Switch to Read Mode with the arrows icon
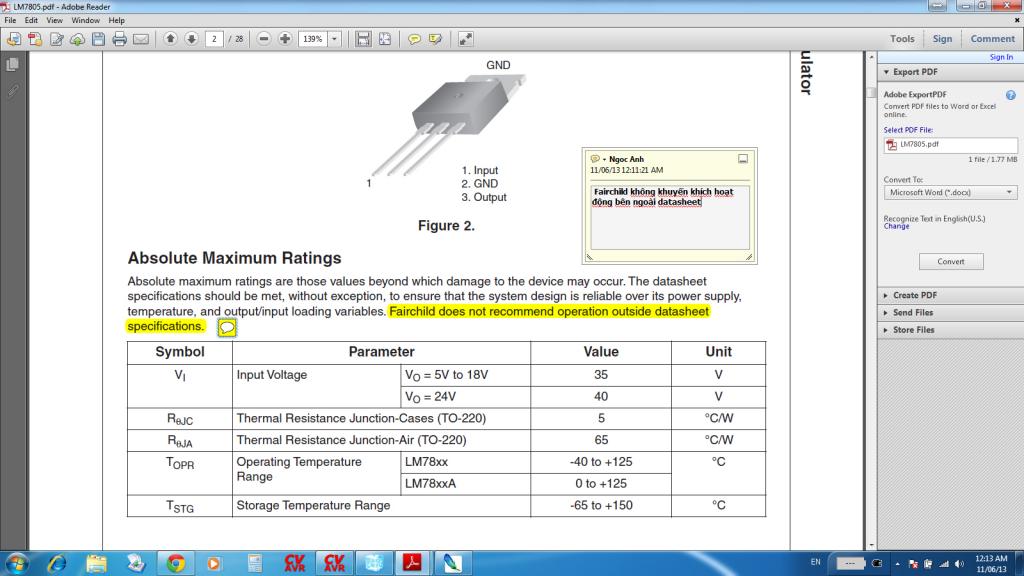 coord(466,39)
